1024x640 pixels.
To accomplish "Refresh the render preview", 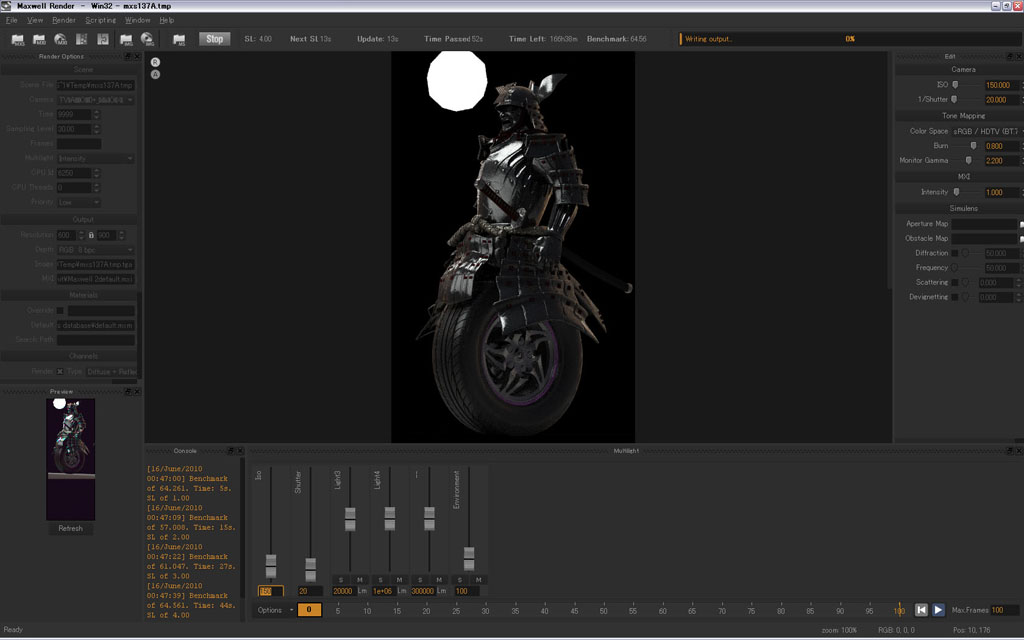I will [70, 528].
